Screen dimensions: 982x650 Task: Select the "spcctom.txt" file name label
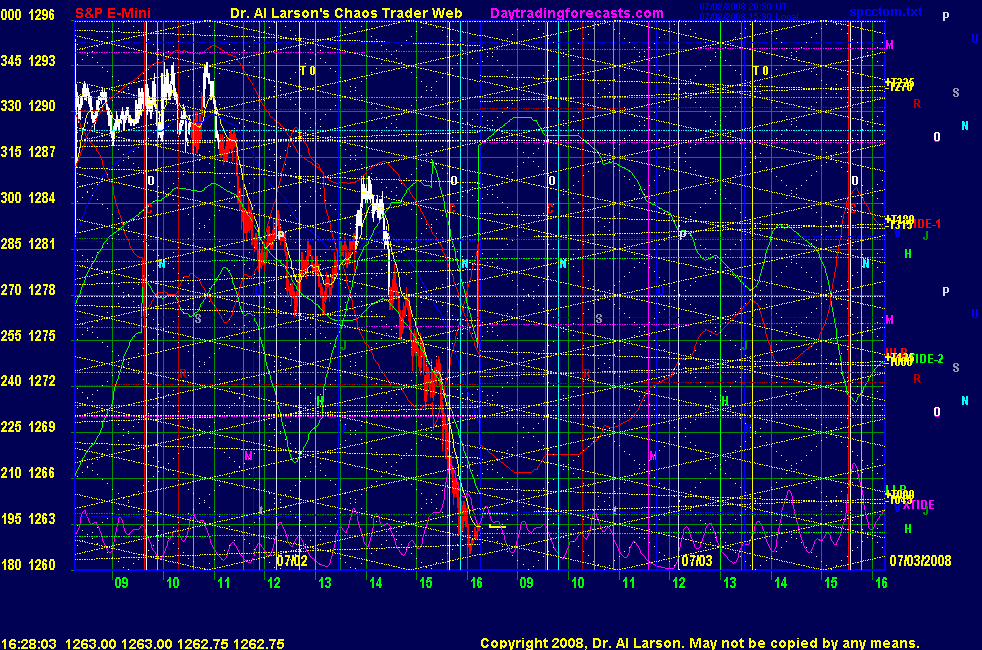click(886, 12)
